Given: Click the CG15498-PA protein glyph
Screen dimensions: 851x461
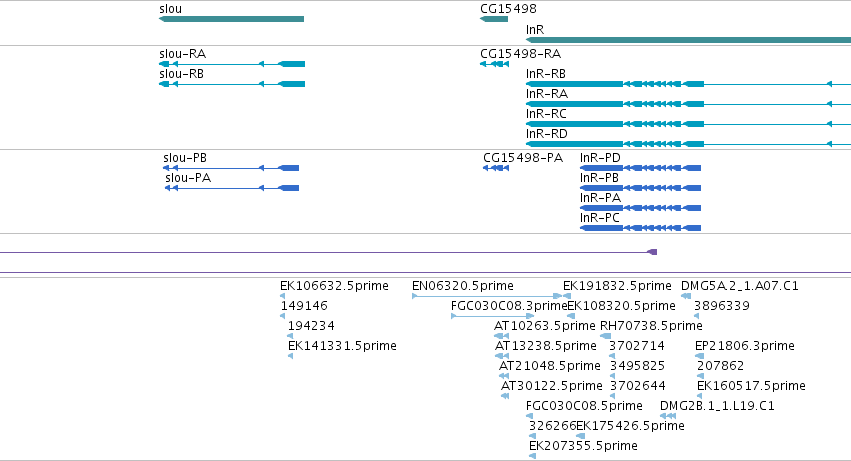Looking at the screenshot, I should (x=496, y=168).
